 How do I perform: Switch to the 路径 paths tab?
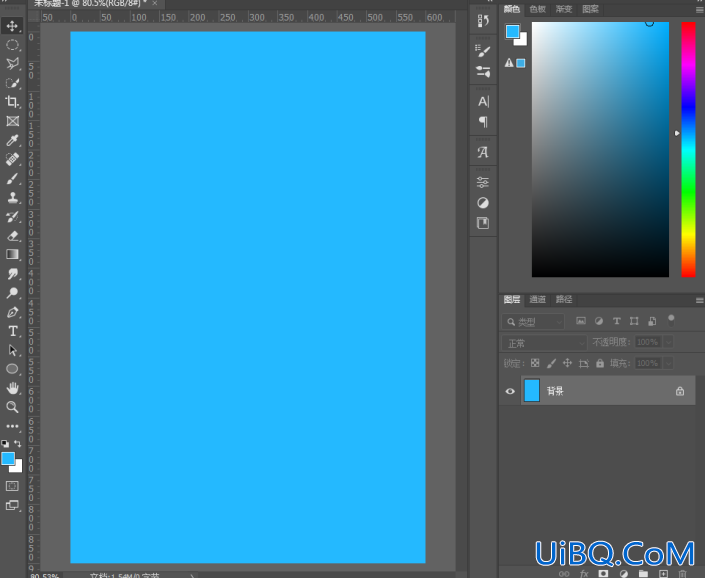tap(563, 299)
